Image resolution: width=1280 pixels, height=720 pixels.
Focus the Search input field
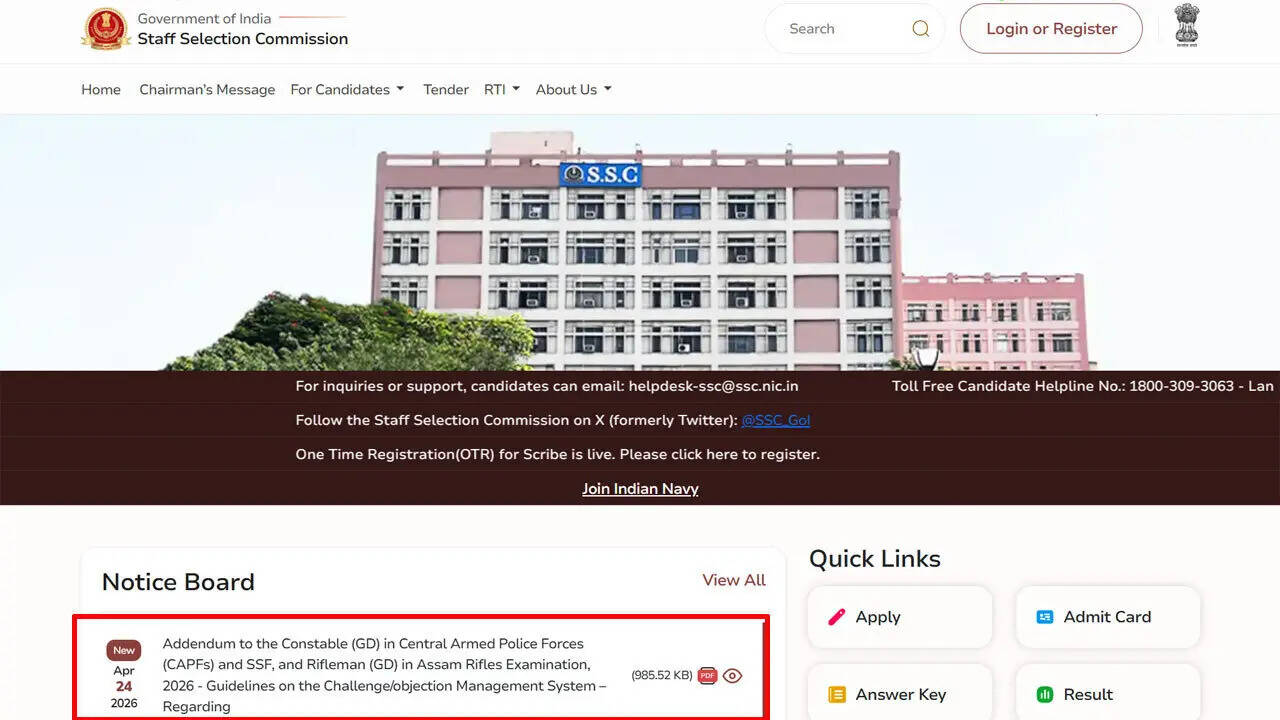click(x=845, y=29)
